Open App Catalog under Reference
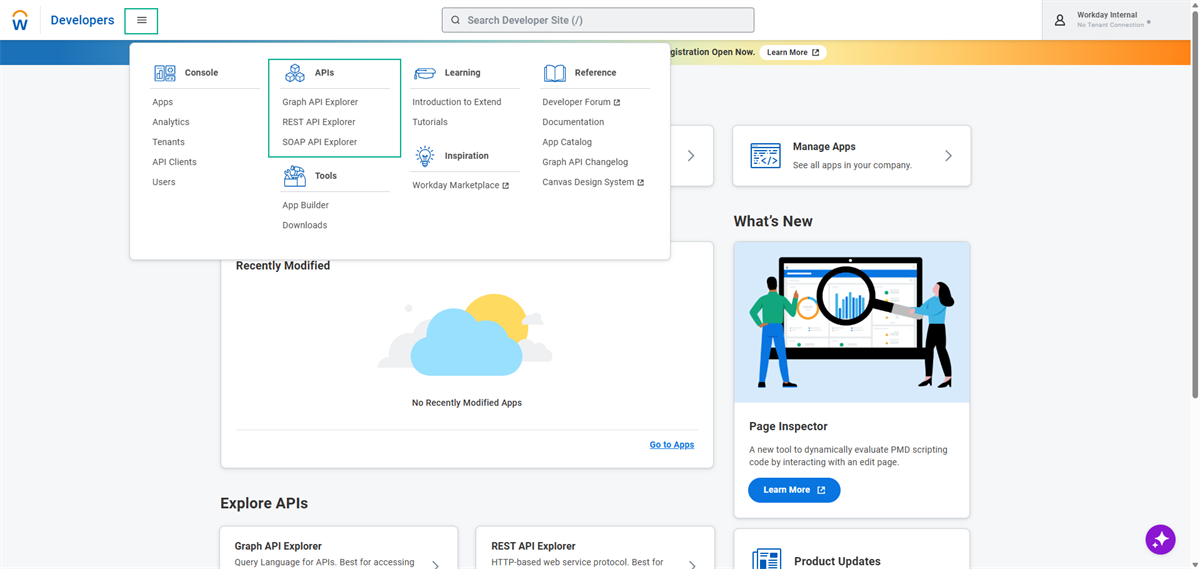Viewport: 1200px width, 569px height. point(567,142)
